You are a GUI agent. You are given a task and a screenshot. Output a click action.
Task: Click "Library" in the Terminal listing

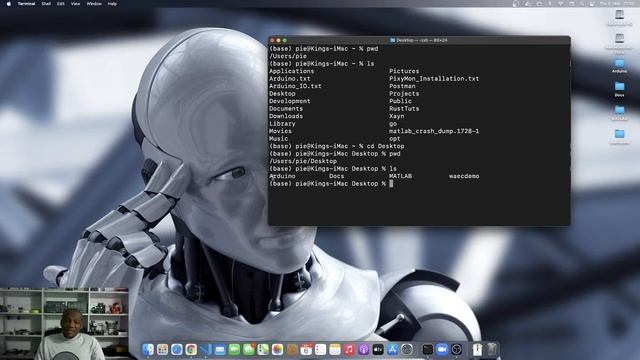coord(282,124)
